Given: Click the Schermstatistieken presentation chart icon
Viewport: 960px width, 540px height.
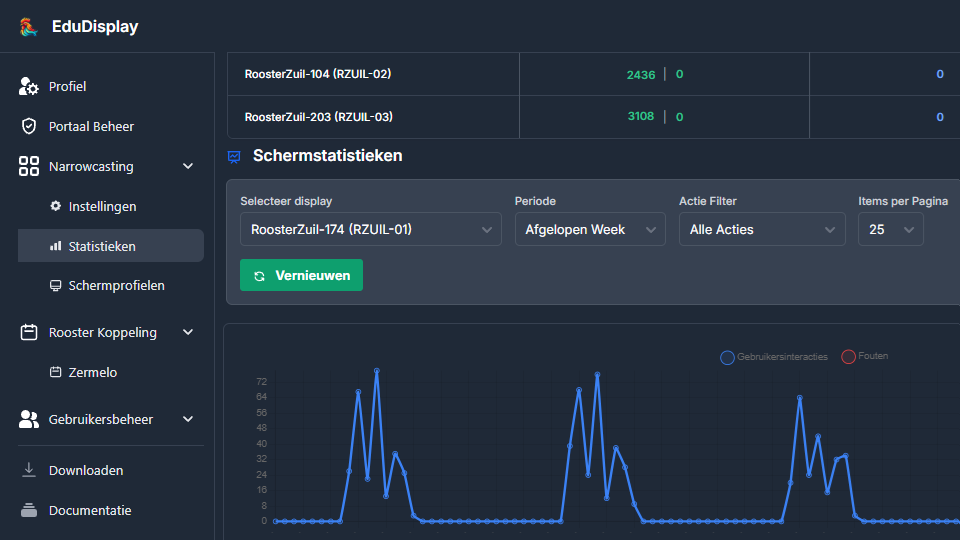Looking at the screenshot, I should point(234,157).
